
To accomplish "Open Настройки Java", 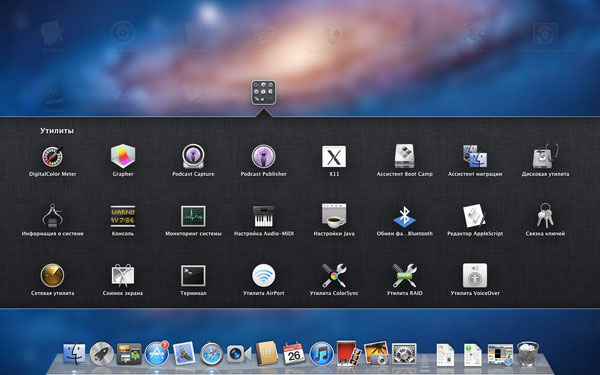I will [x=334, y=216].
